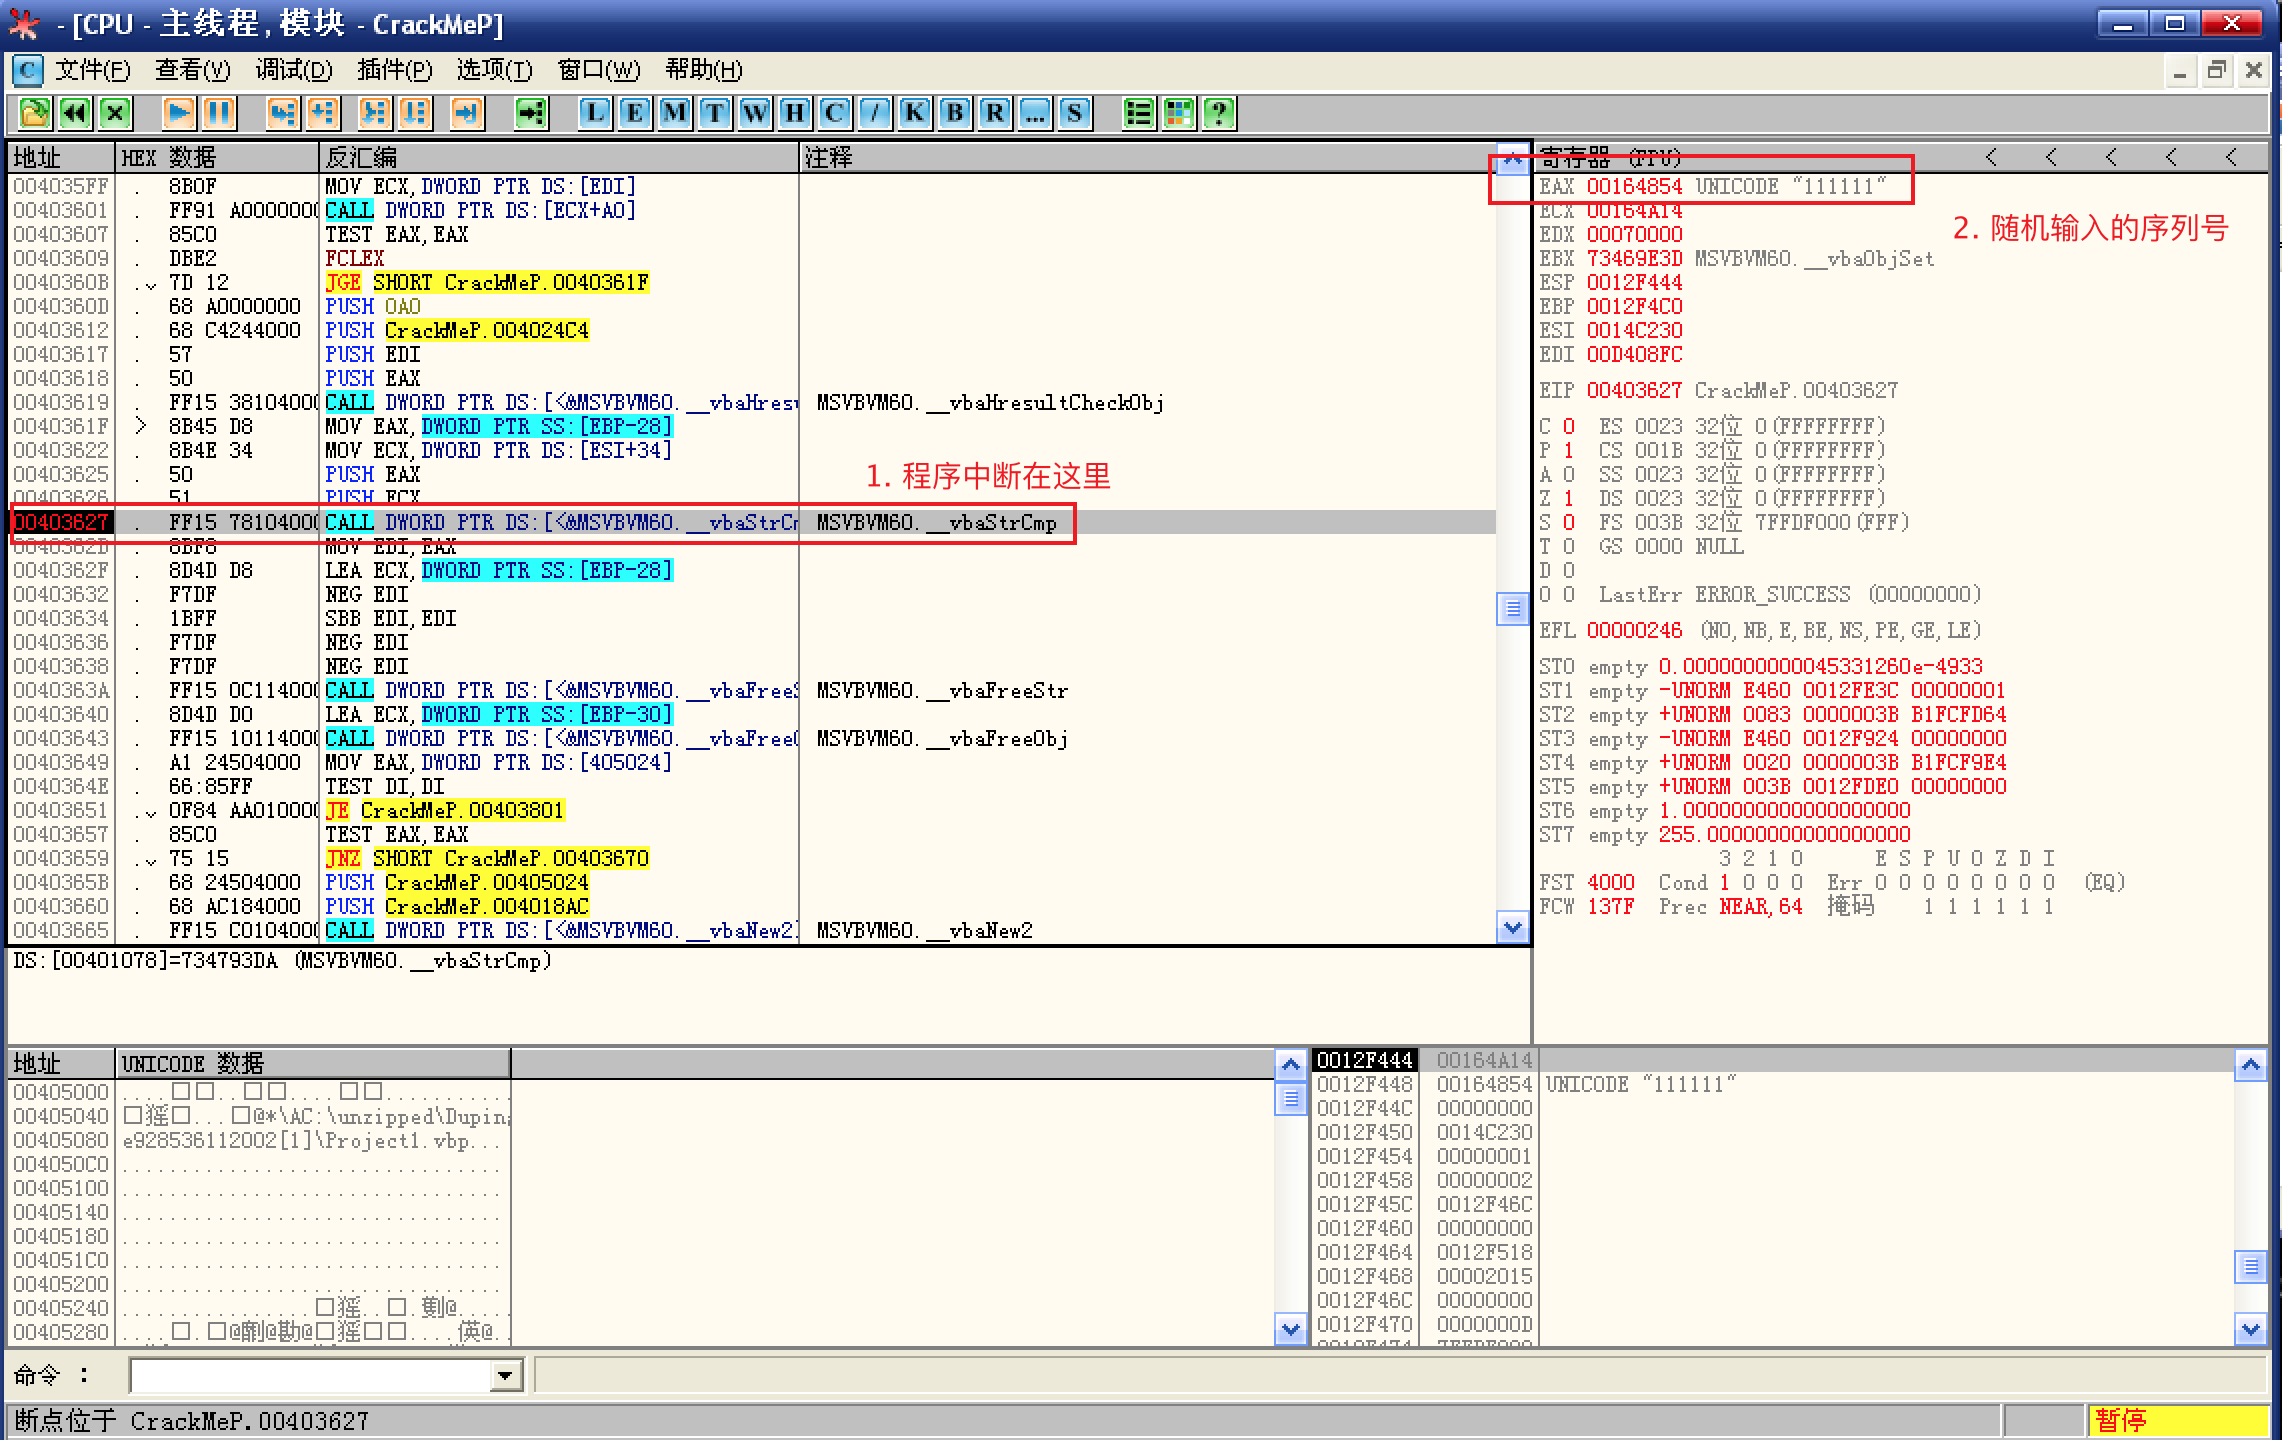Click the Open file toolbar icon
Image resolution: width=2282 pixels, height=1440 pixels.
pos(34,112)
